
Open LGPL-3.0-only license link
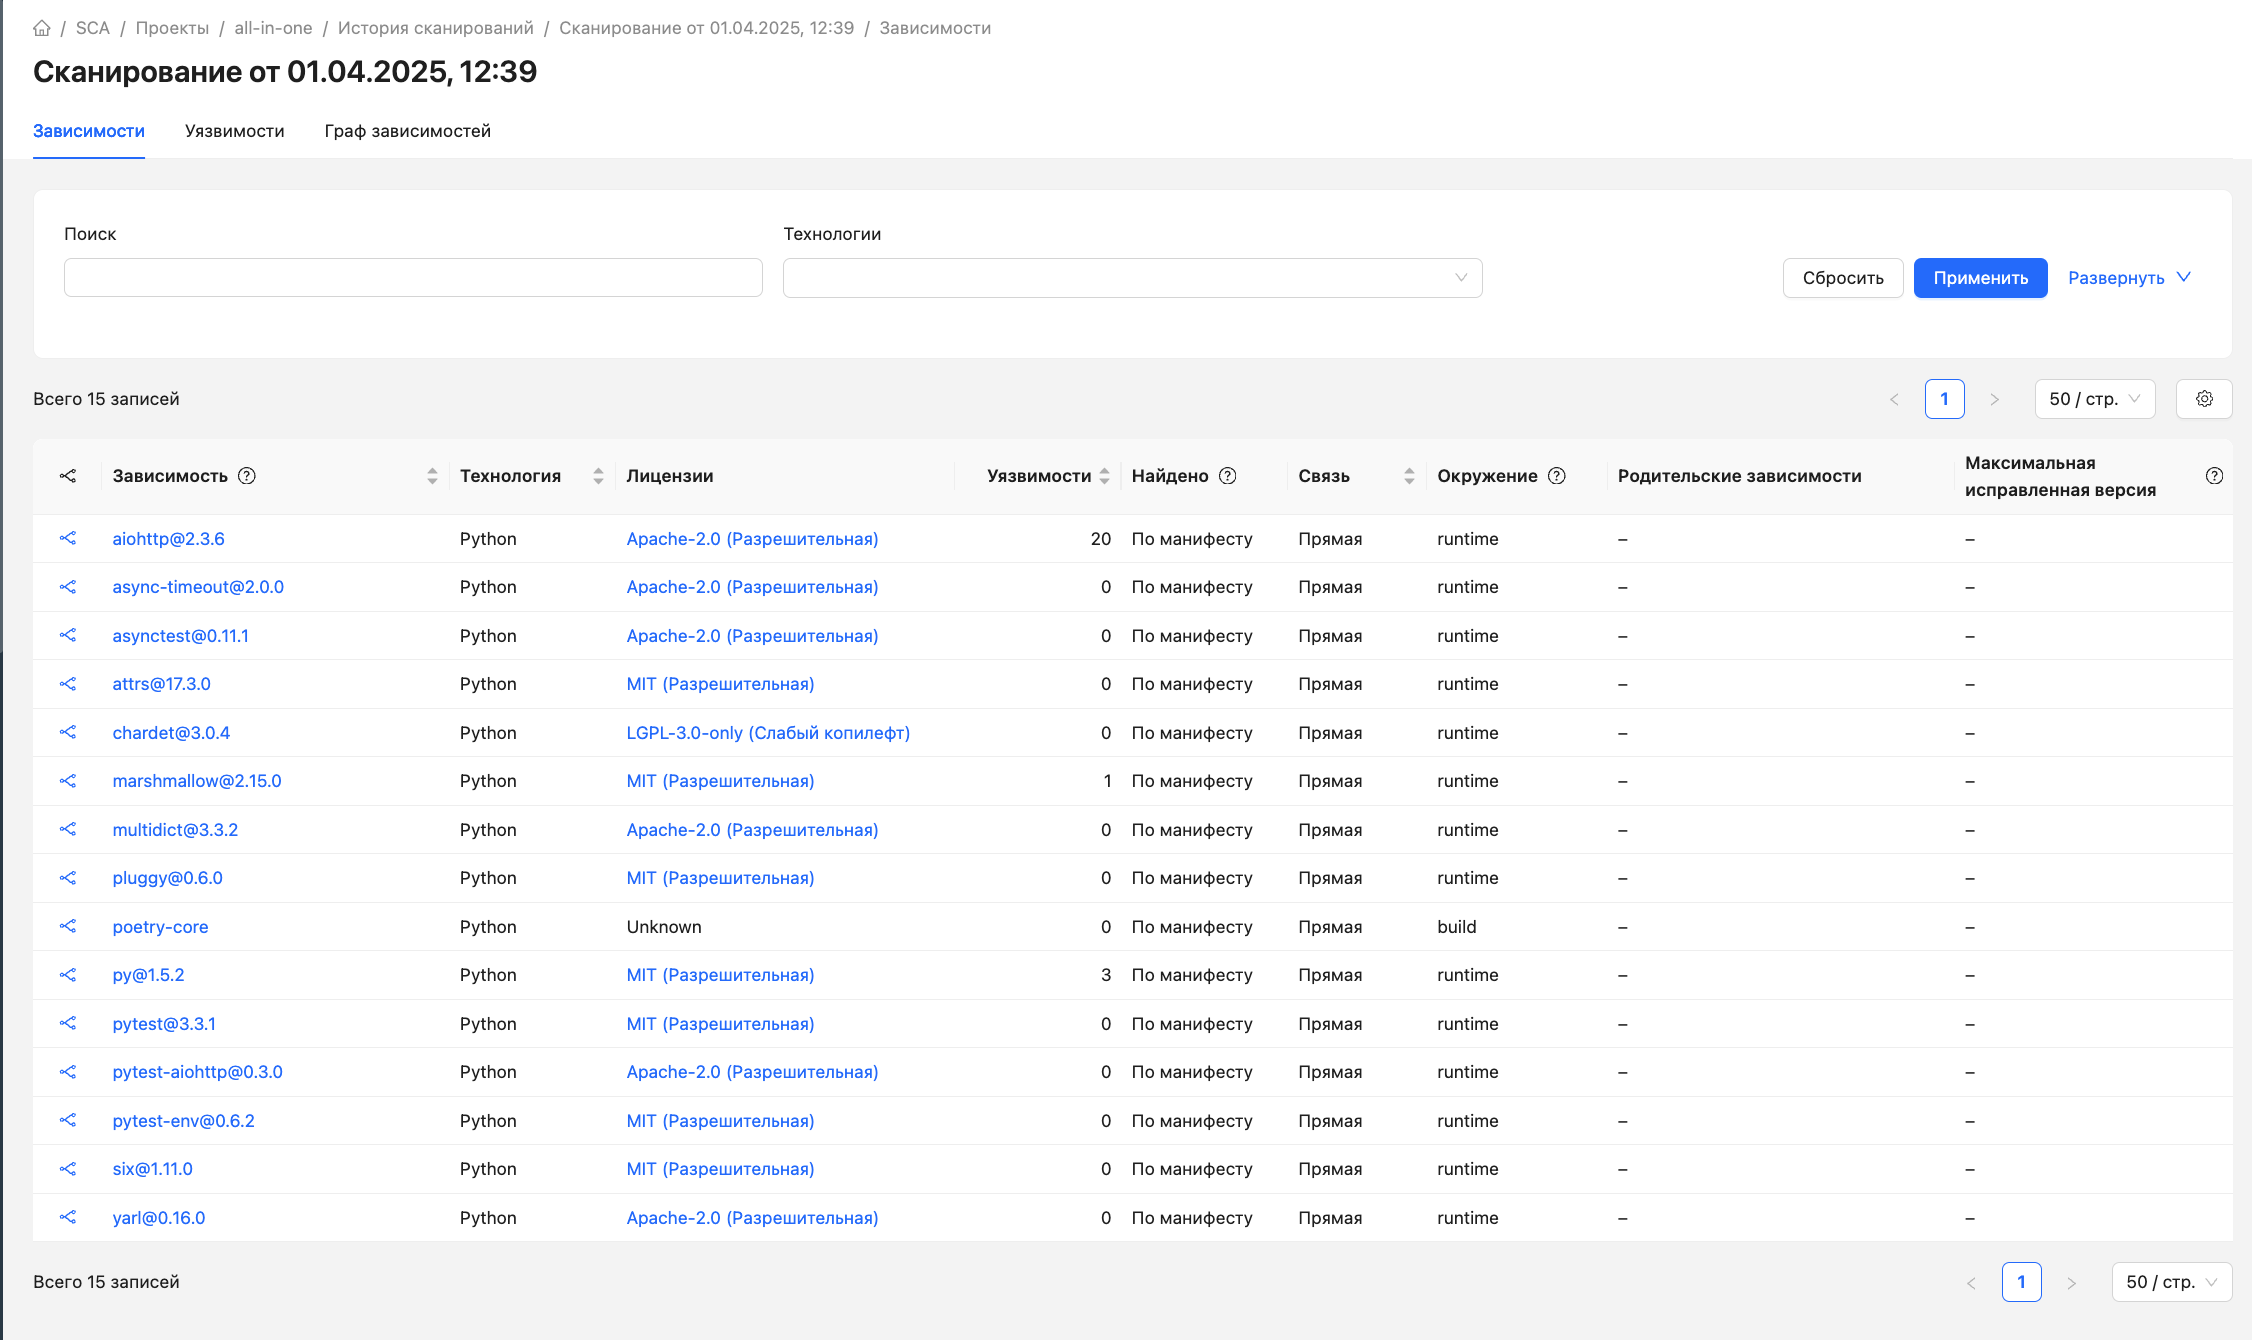768,733
